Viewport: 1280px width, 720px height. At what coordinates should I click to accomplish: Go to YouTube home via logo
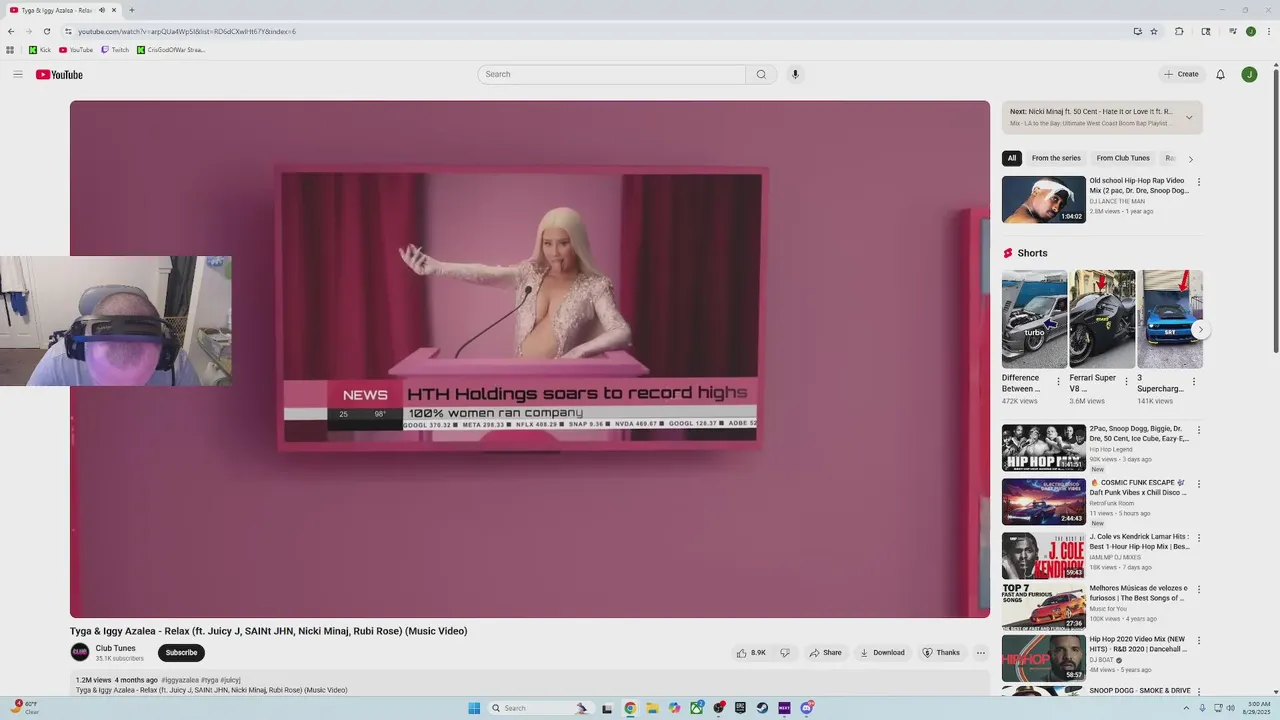click(x=59, y=75)
